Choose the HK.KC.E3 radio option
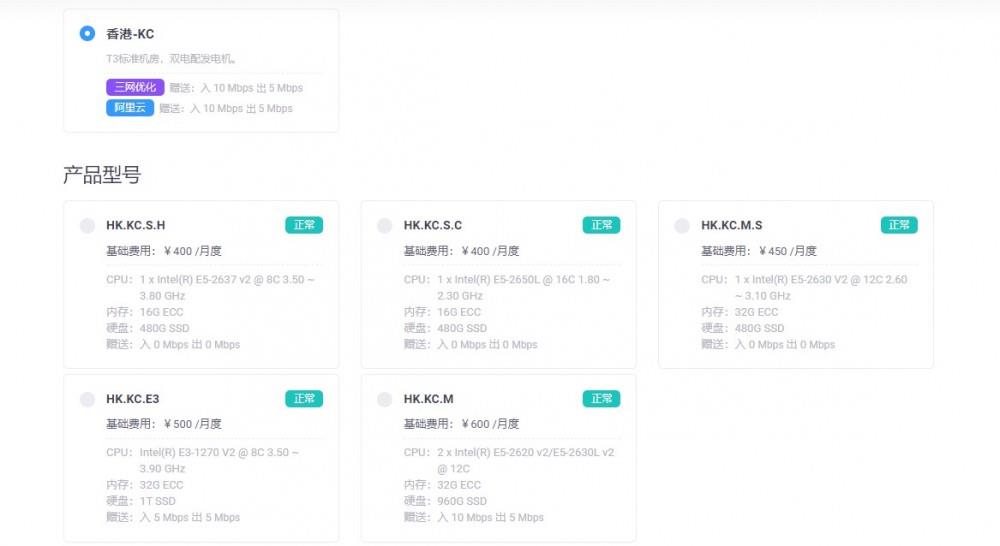1000x546 pixels. [87, 399]
